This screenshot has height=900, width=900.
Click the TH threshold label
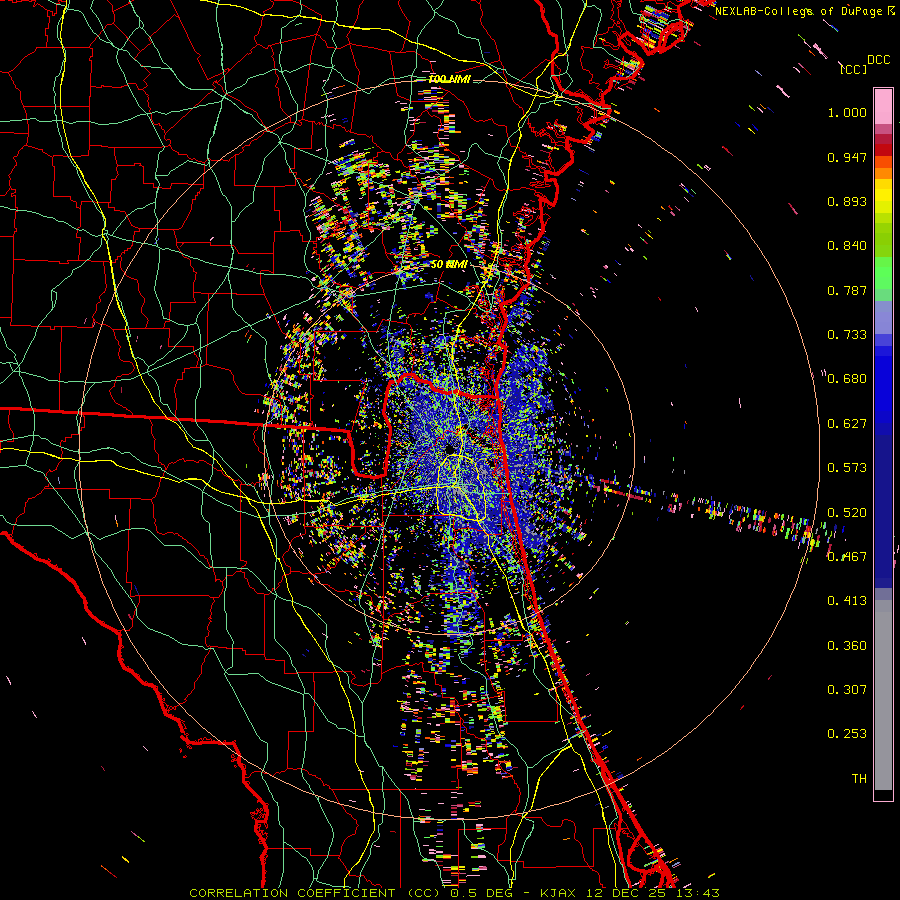(x=859, y=779)
